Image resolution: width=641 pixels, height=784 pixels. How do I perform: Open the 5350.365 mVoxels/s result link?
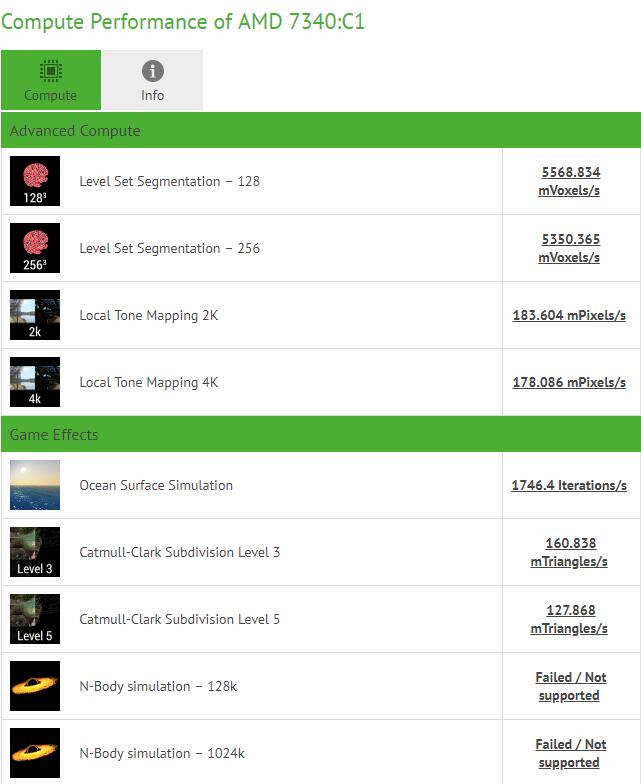[570, 248]
